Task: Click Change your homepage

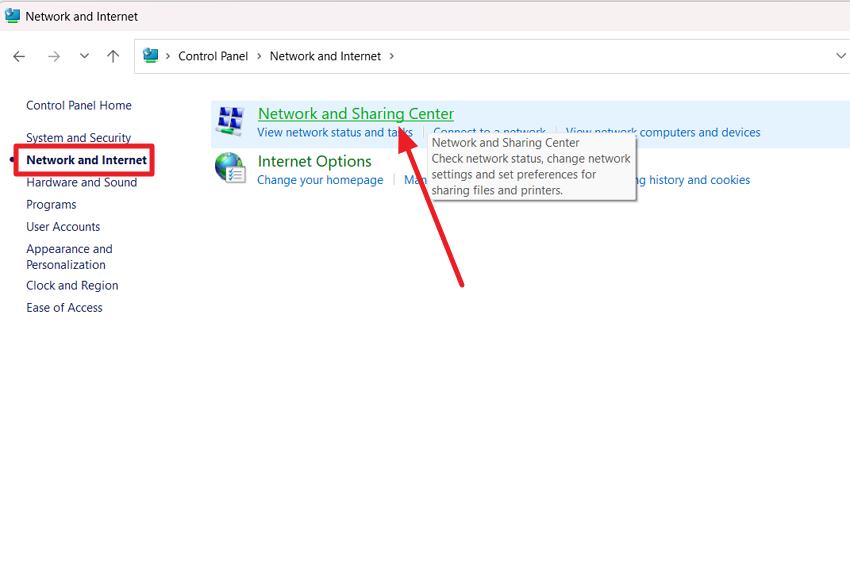Action: 320,179
